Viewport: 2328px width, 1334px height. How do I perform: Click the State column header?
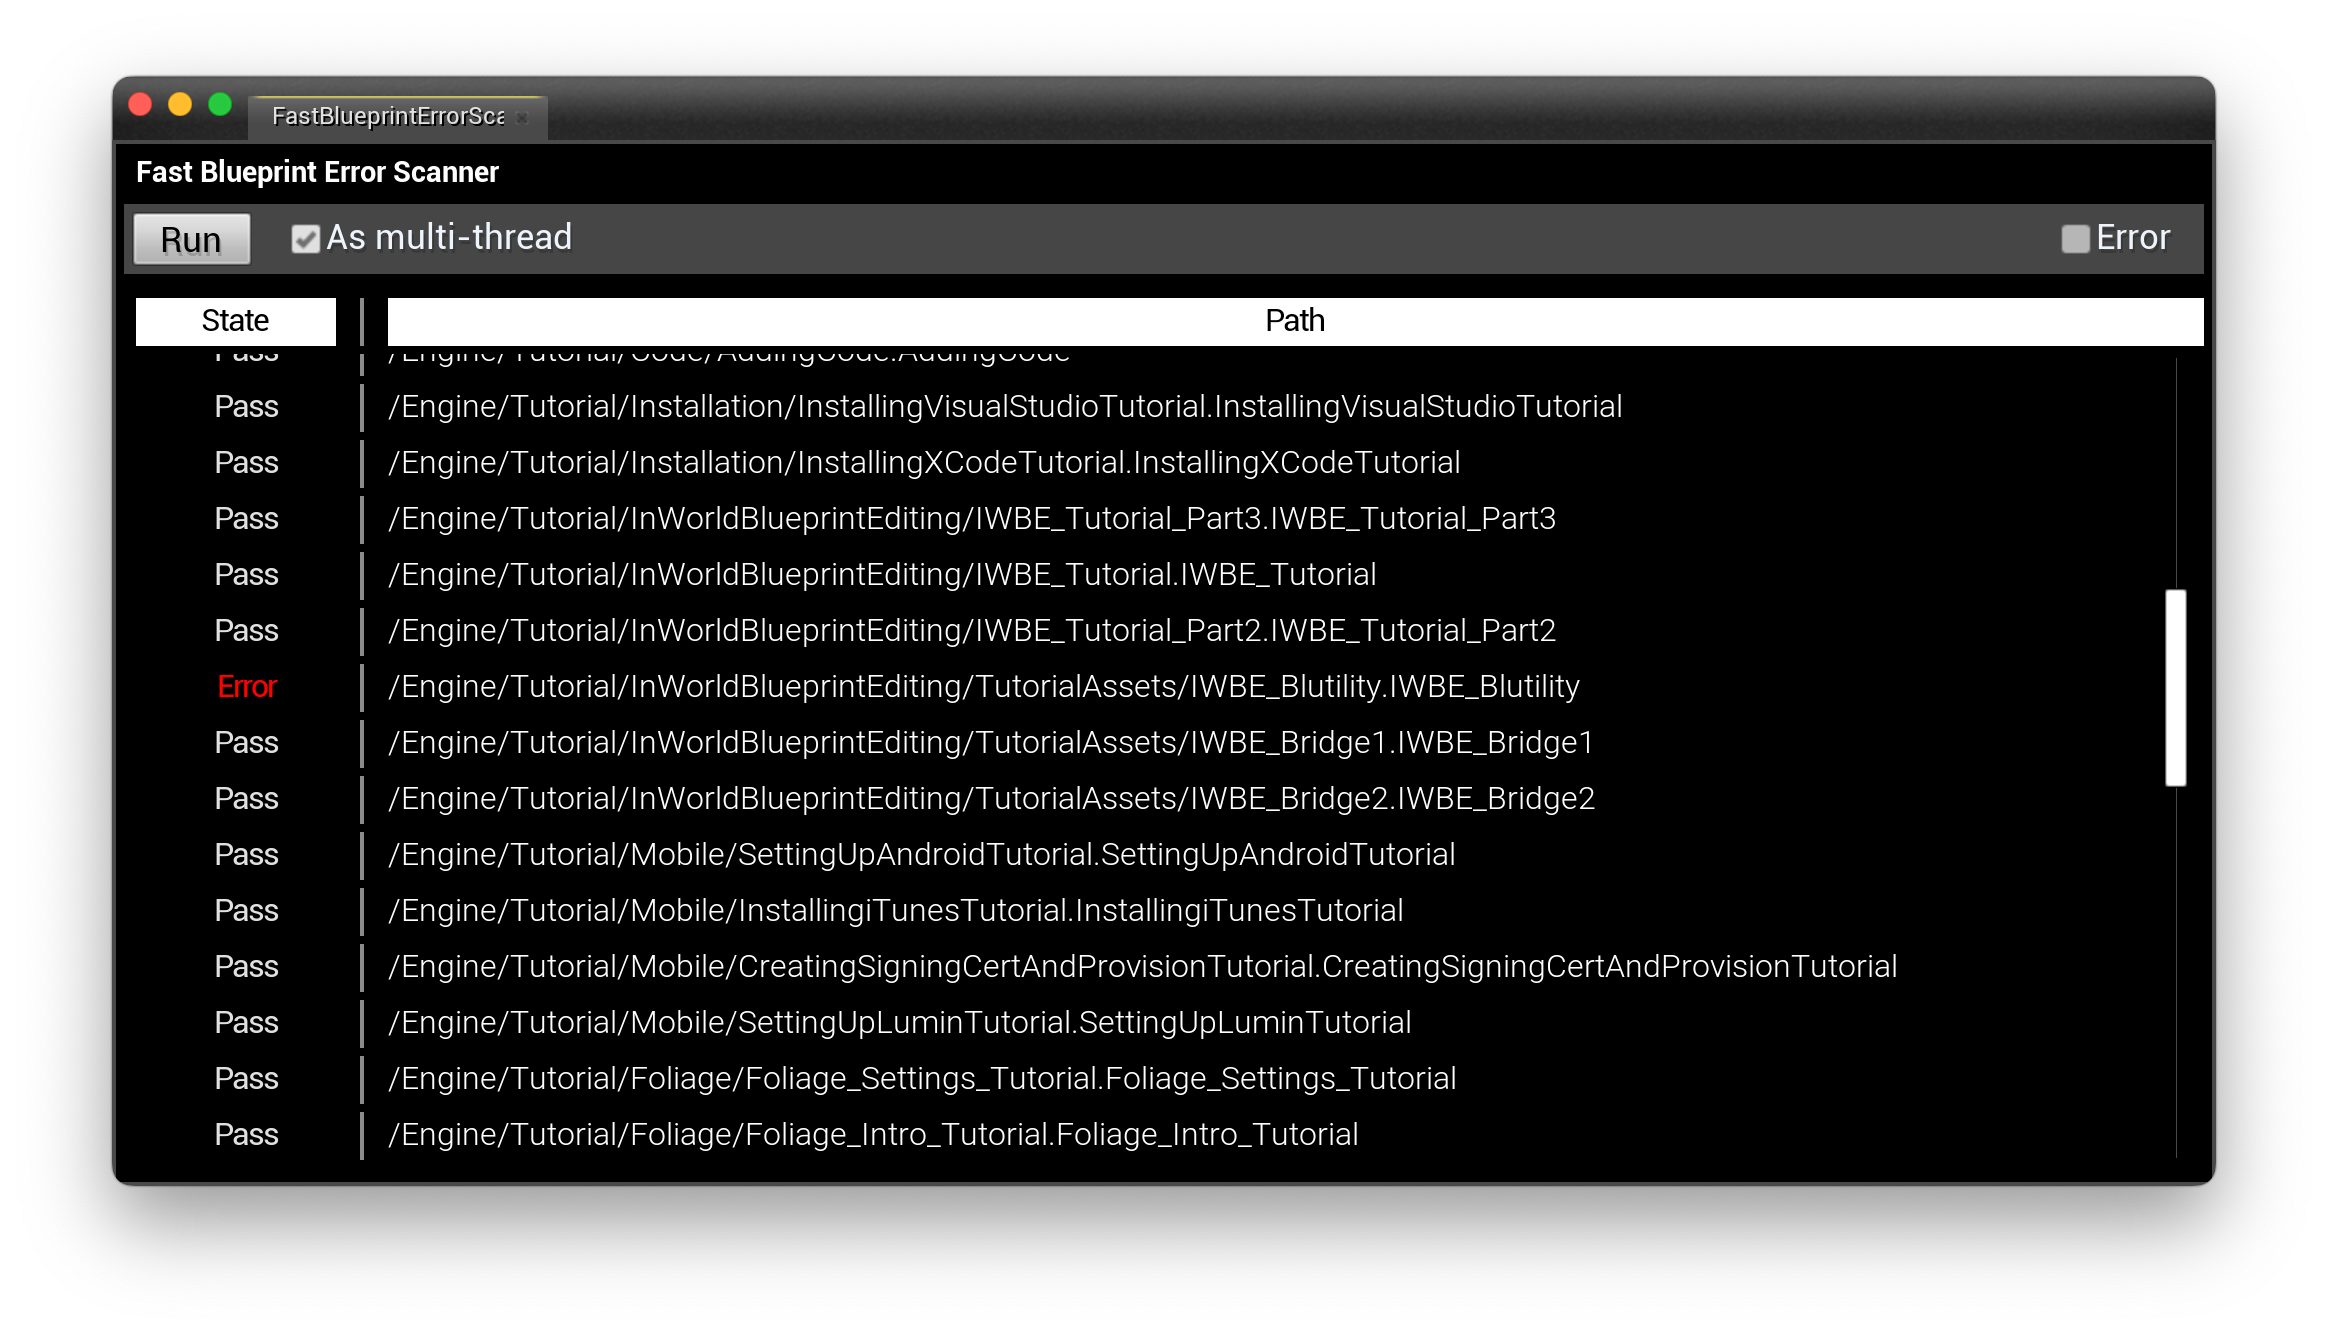[235, 321]
